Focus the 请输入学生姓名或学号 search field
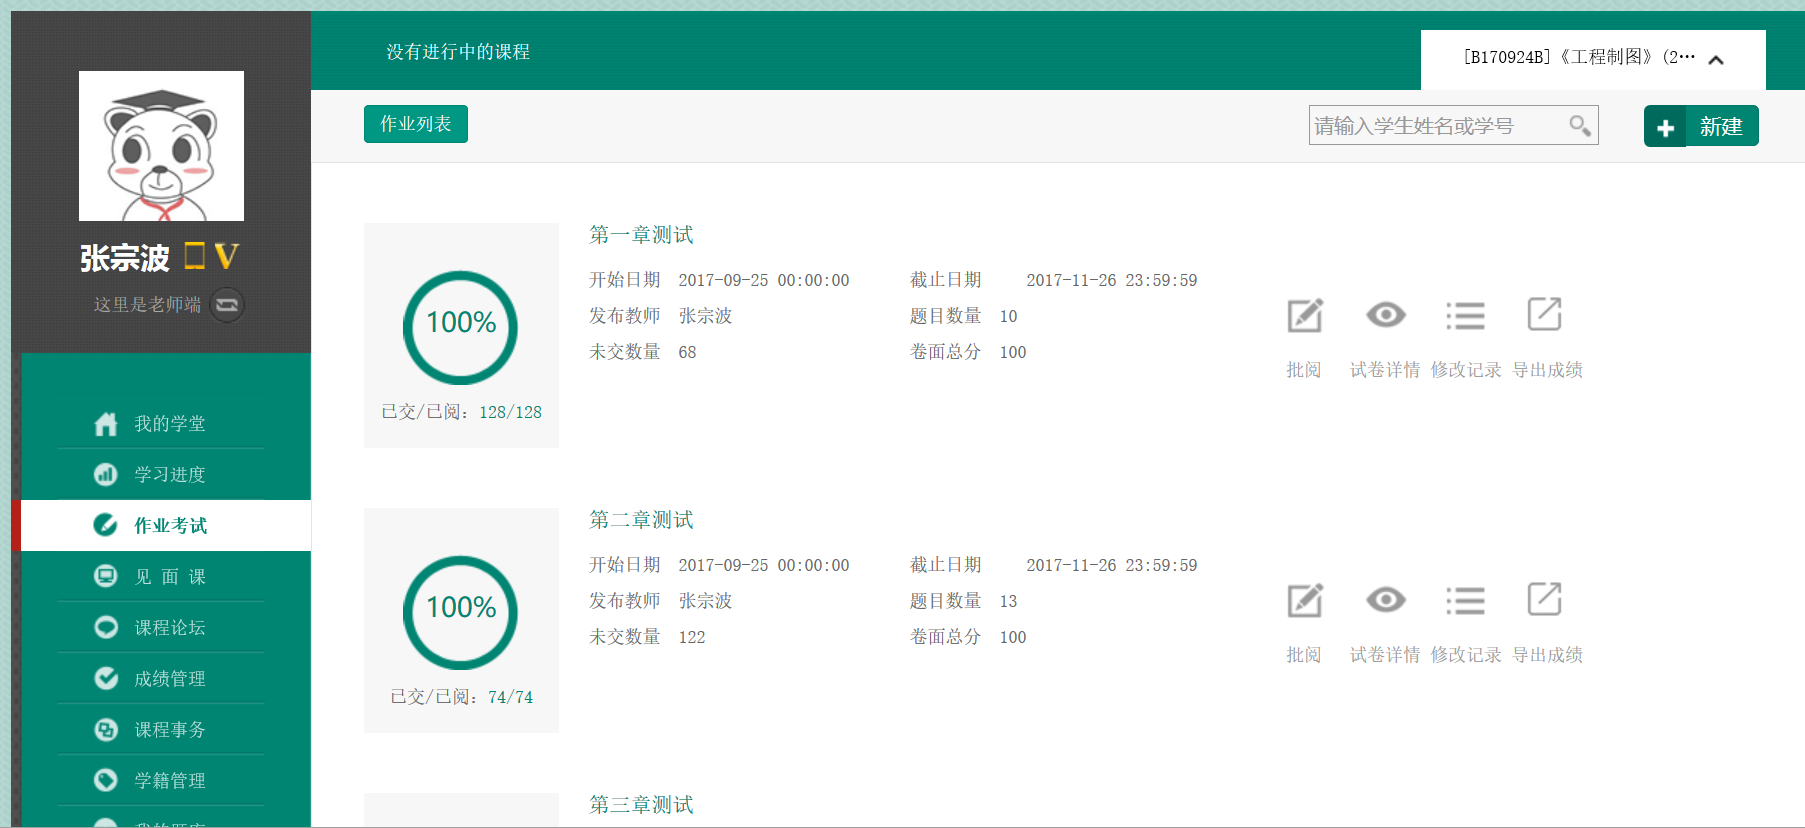Screen dimensions: 1805x828 pos(1453,125)
